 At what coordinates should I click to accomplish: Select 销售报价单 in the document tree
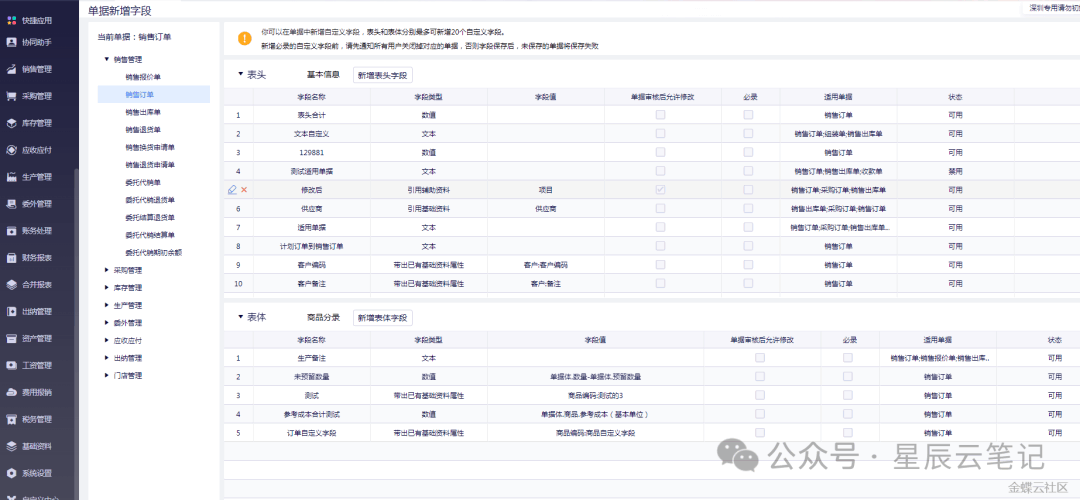(x=146, y=77)
